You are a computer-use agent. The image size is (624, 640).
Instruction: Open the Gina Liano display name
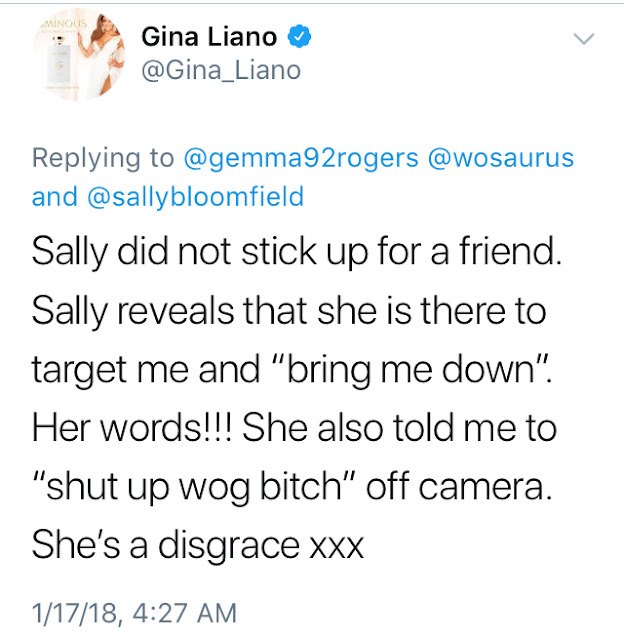[212, 38]
